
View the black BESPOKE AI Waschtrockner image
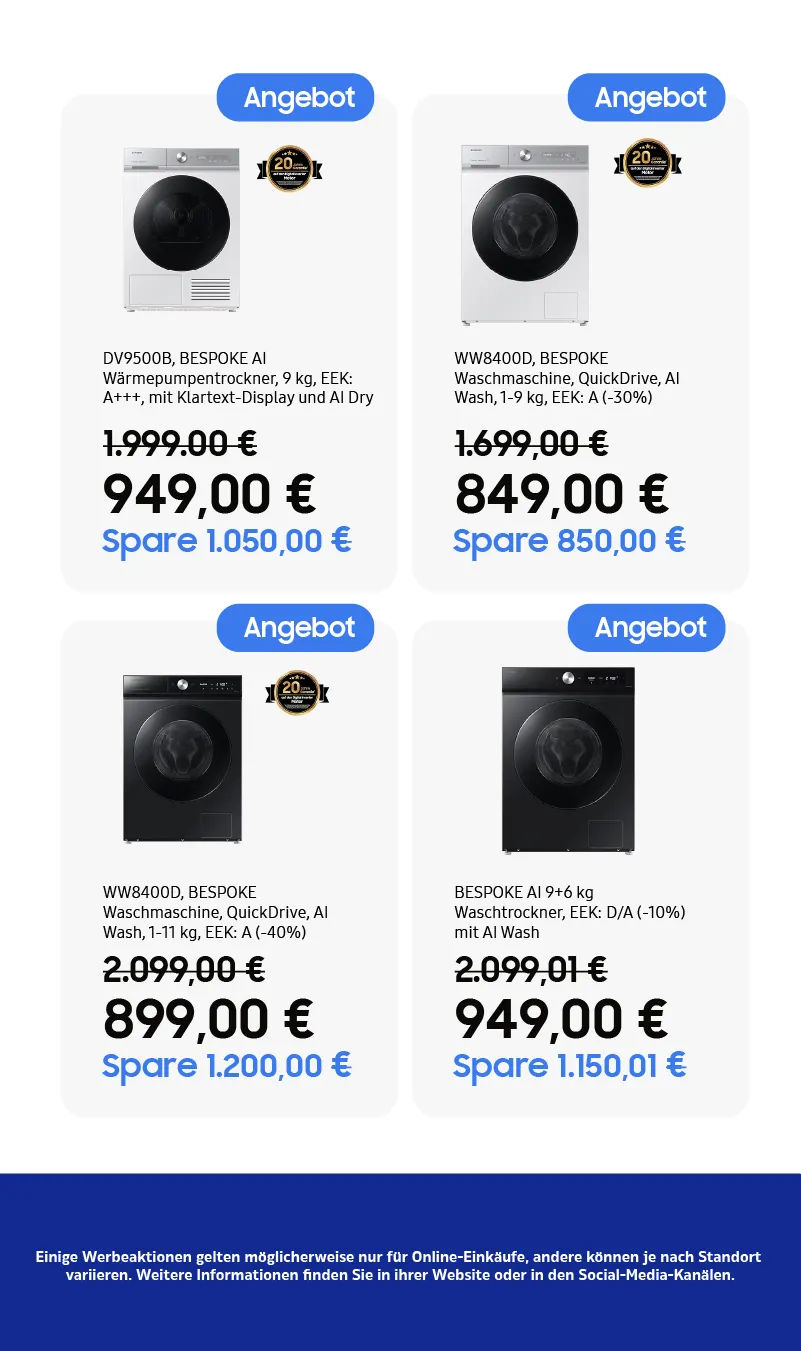click(568, 760)
